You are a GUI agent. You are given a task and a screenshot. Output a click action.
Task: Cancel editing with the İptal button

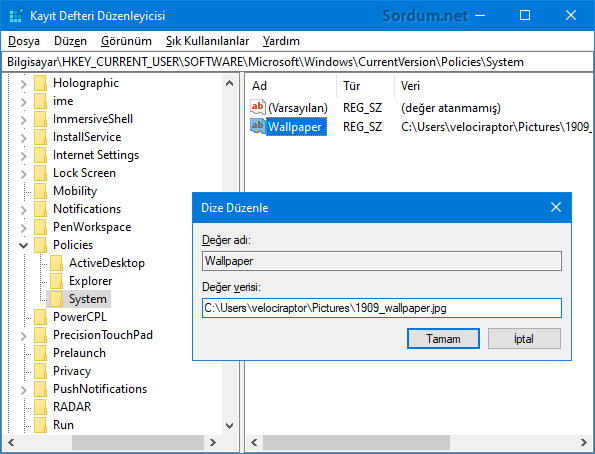(524, 338)
